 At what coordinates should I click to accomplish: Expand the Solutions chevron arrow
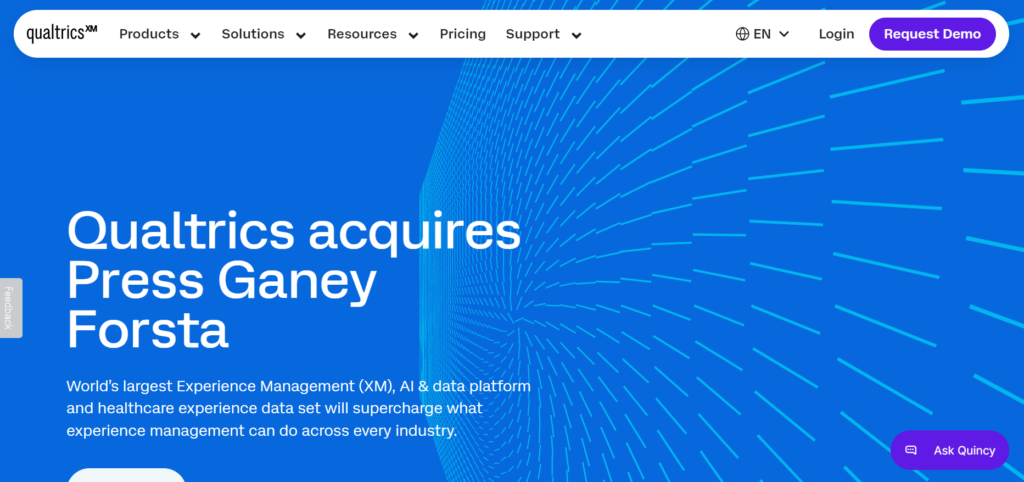(301, 35)
